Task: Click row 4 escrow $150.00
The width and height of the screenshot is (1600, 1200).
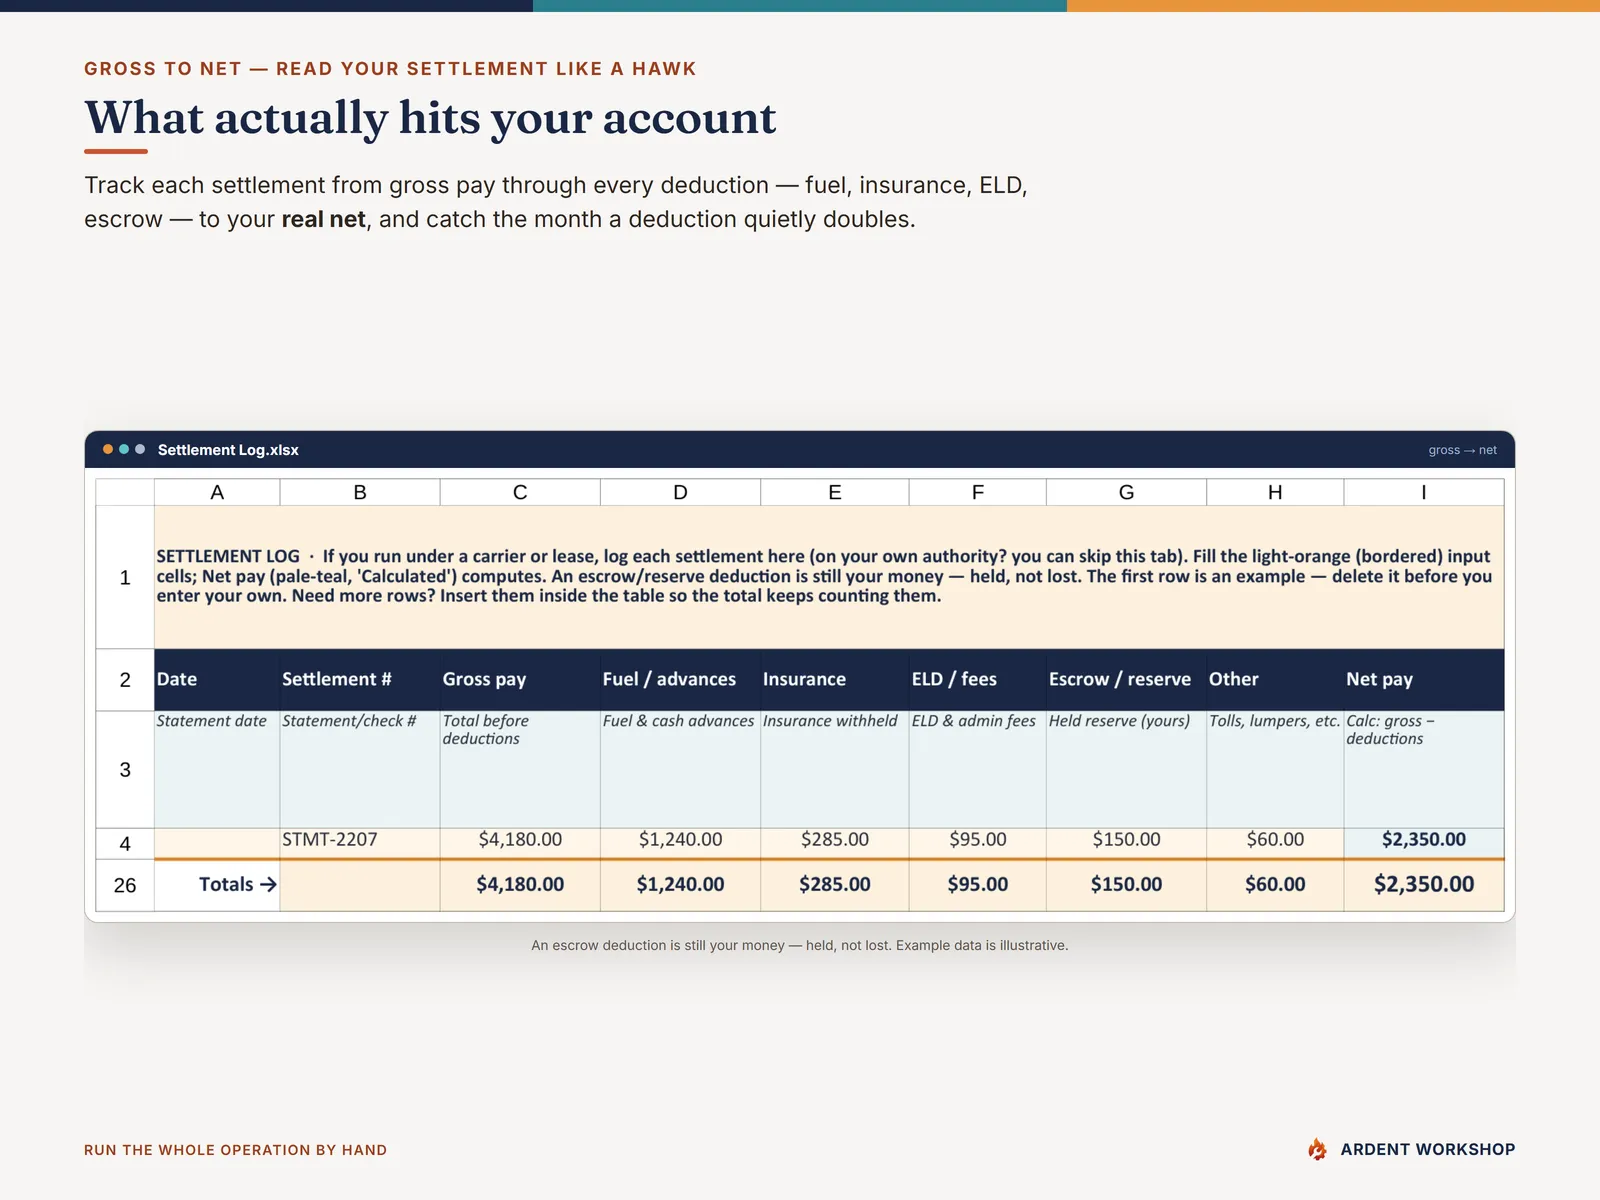Action: pos(1126,842)
